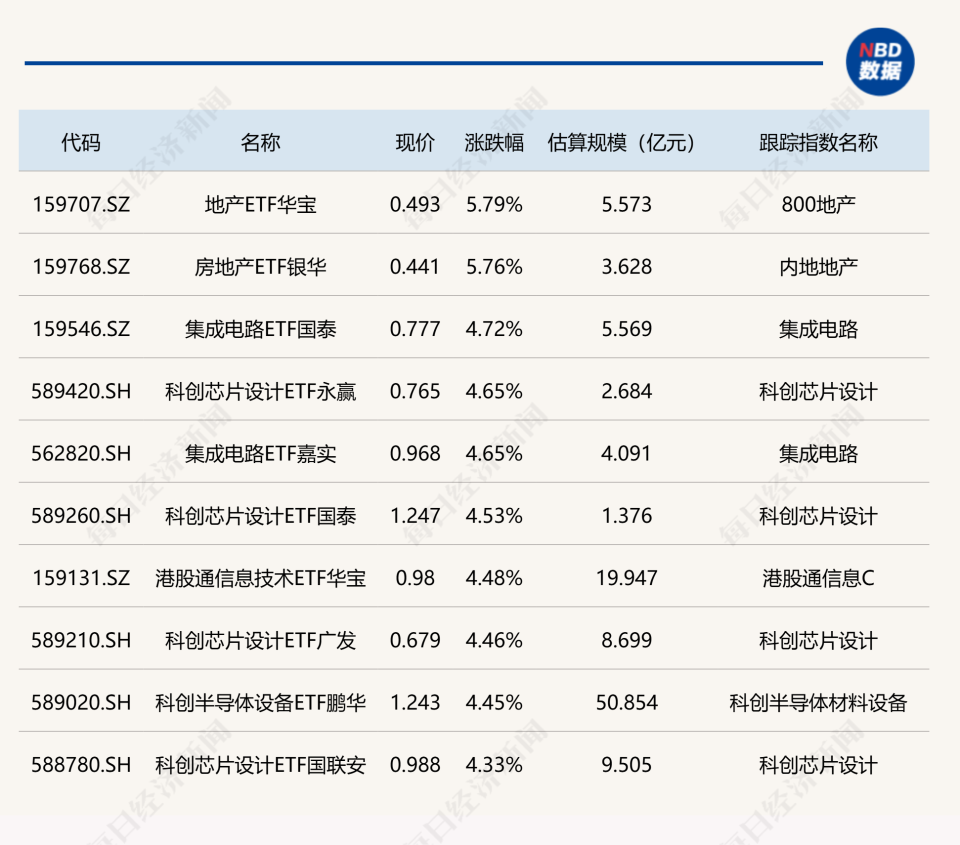Click the scale value 2.684

coord(626,391)
